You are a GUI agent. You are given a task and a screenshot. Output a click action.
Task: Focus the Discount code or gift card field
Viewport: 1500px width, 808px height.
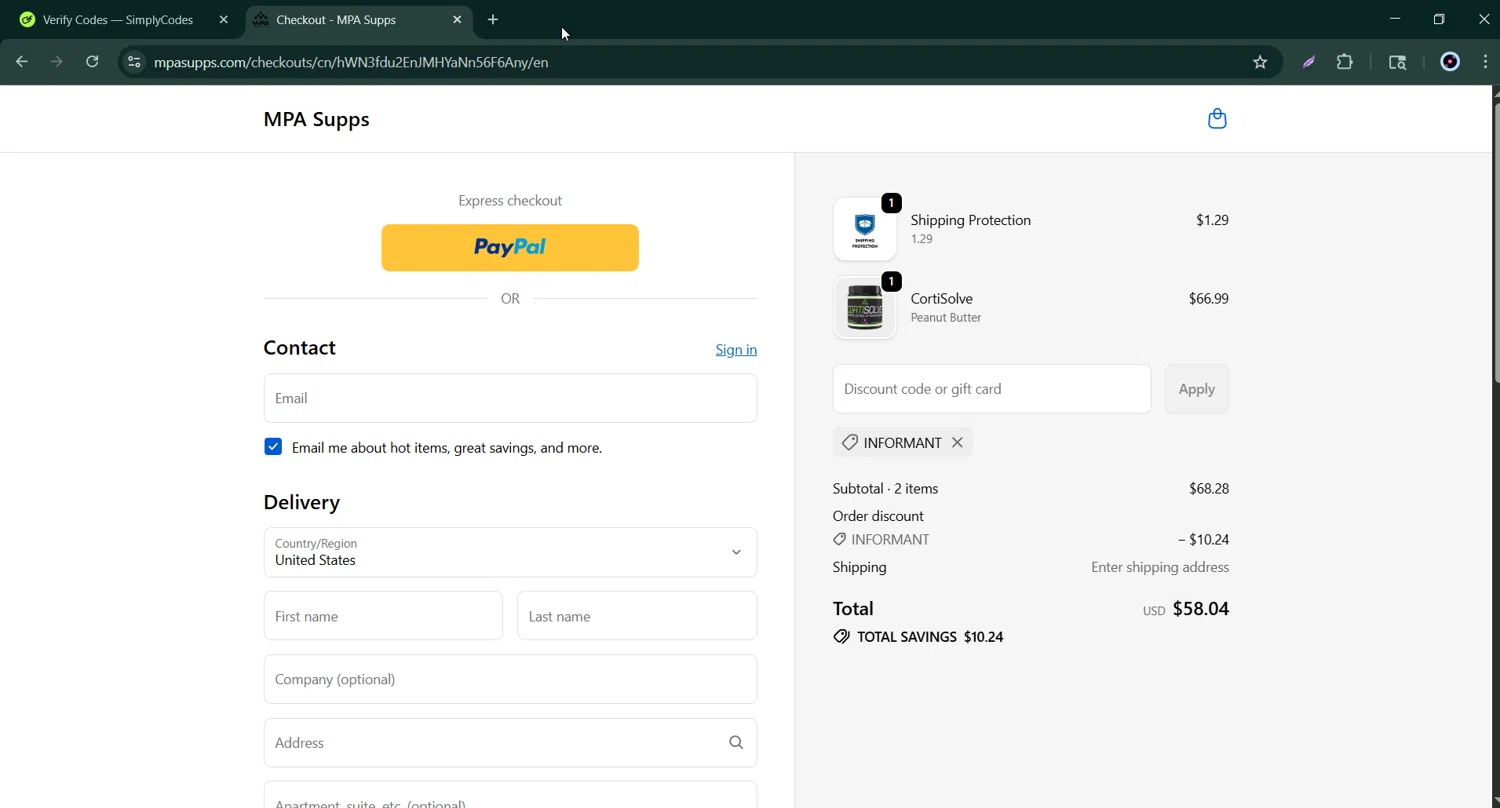coord(992,389)
